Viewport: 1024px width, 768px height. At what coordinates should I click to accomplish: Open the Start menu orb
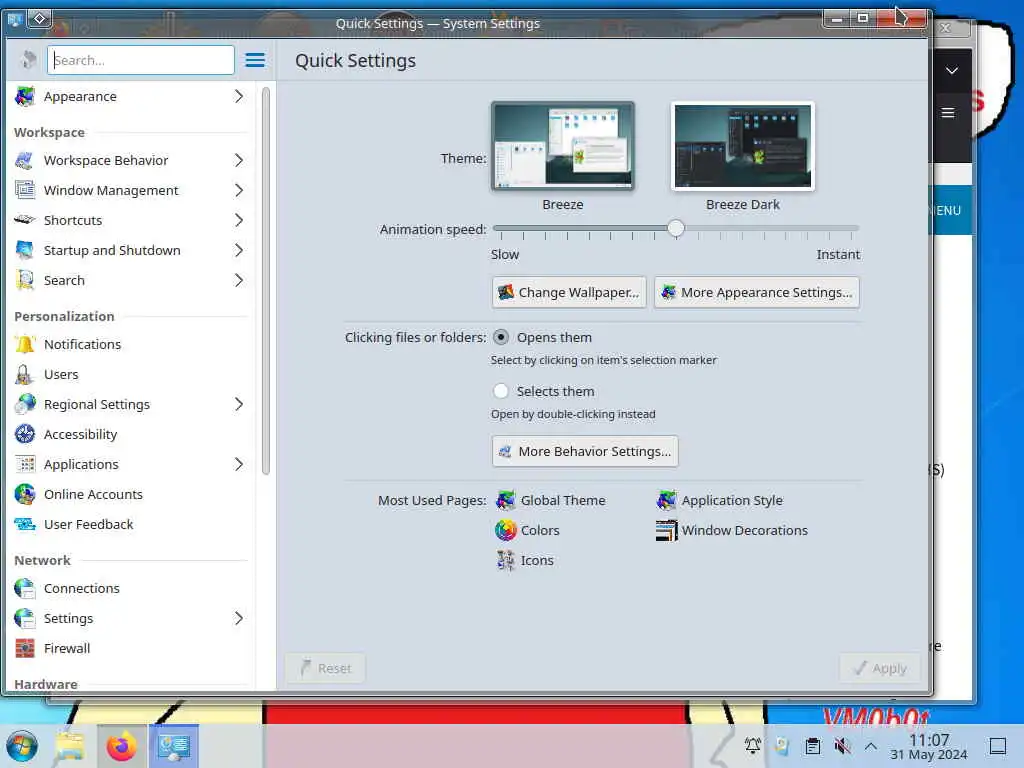click(x=22, y=746)
